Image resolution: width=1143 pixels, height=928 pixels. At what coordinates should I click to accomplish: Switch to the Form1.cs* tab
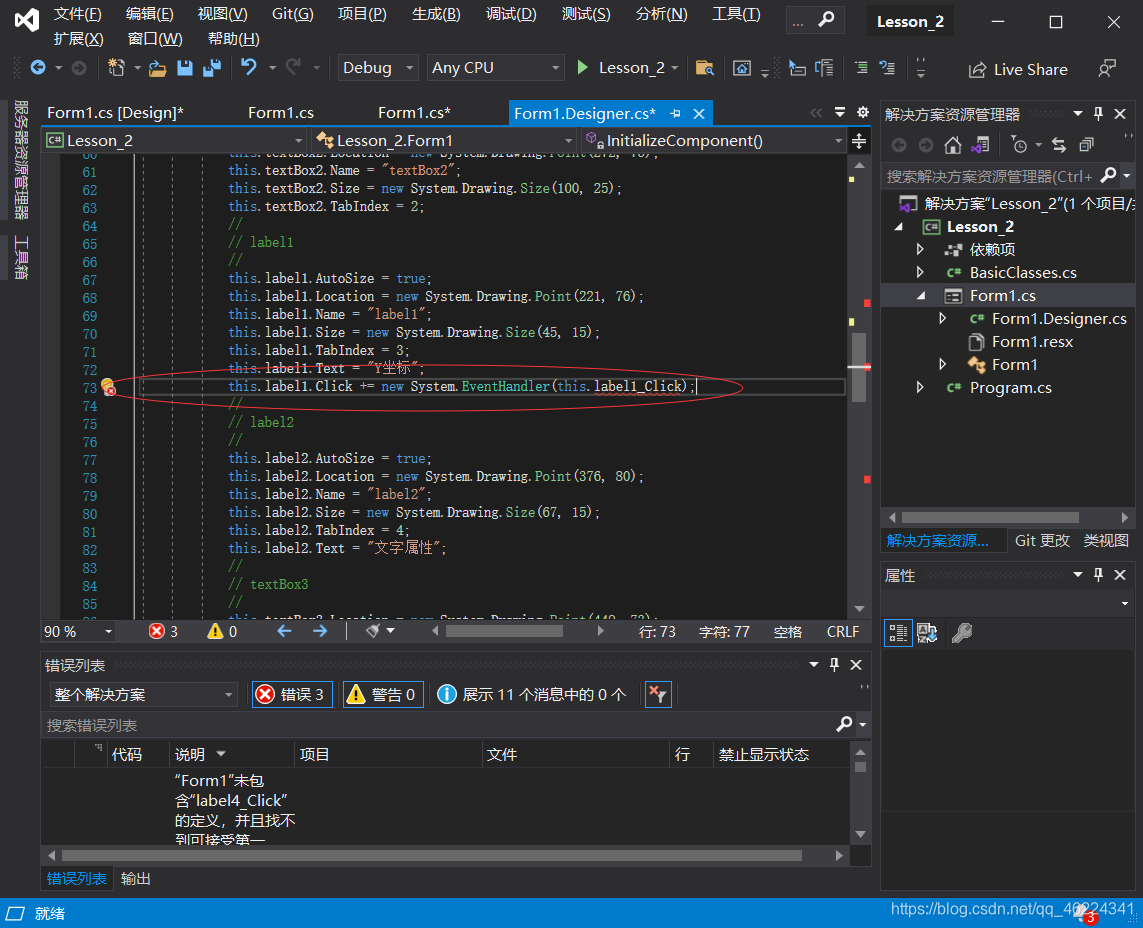[x=414, y=113]
